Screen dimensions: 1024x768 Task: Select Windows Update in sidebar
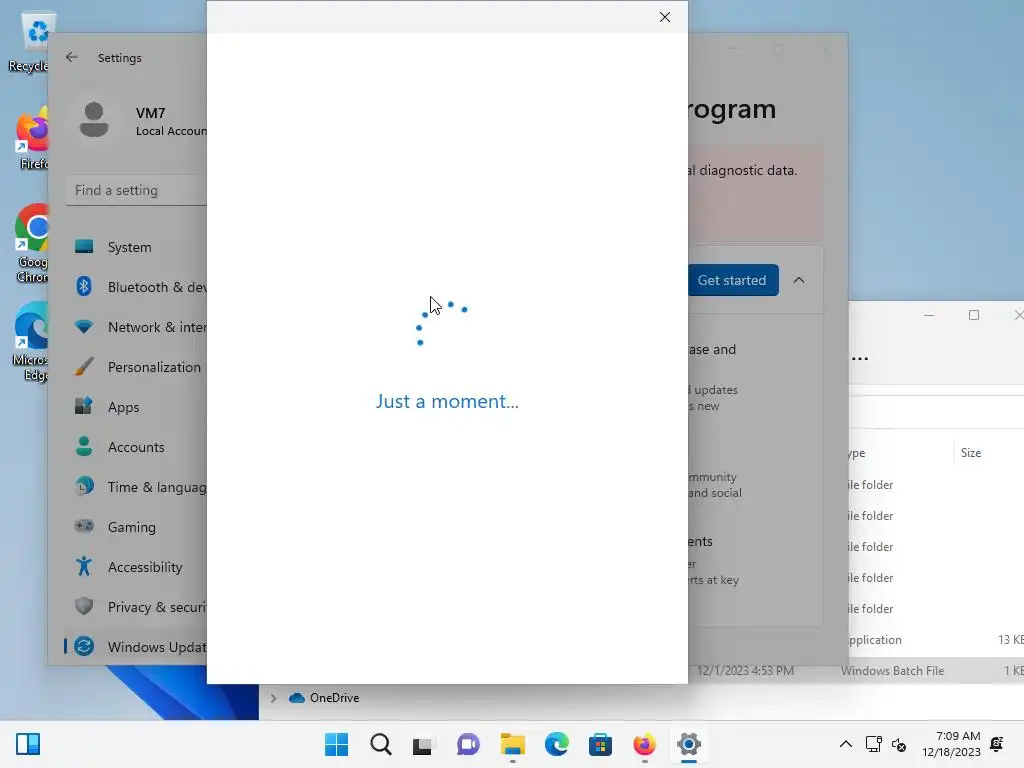click(x=135, y=647)
